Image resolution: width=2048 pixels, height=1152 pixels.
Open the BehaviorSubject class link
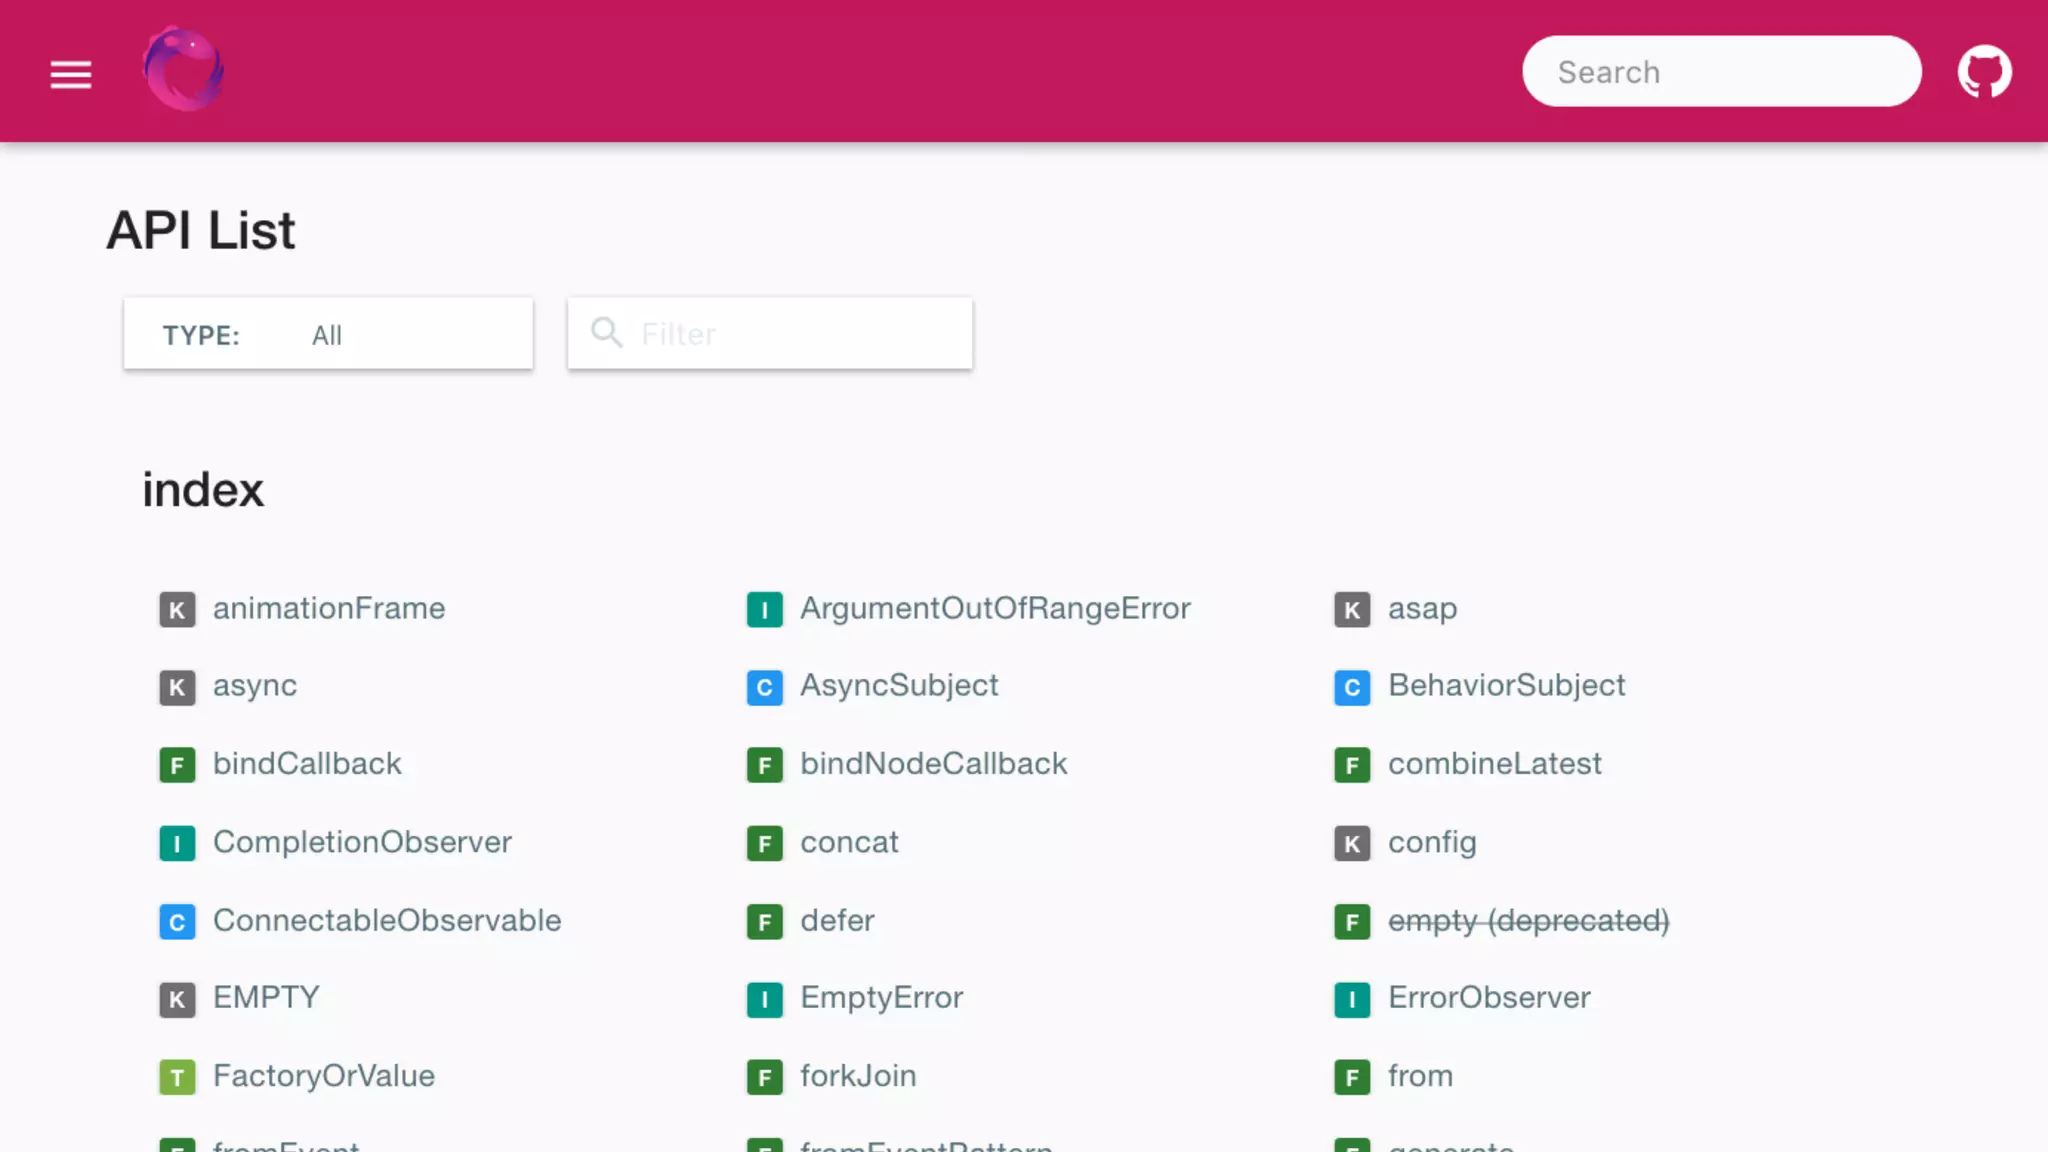point(1506,686)
